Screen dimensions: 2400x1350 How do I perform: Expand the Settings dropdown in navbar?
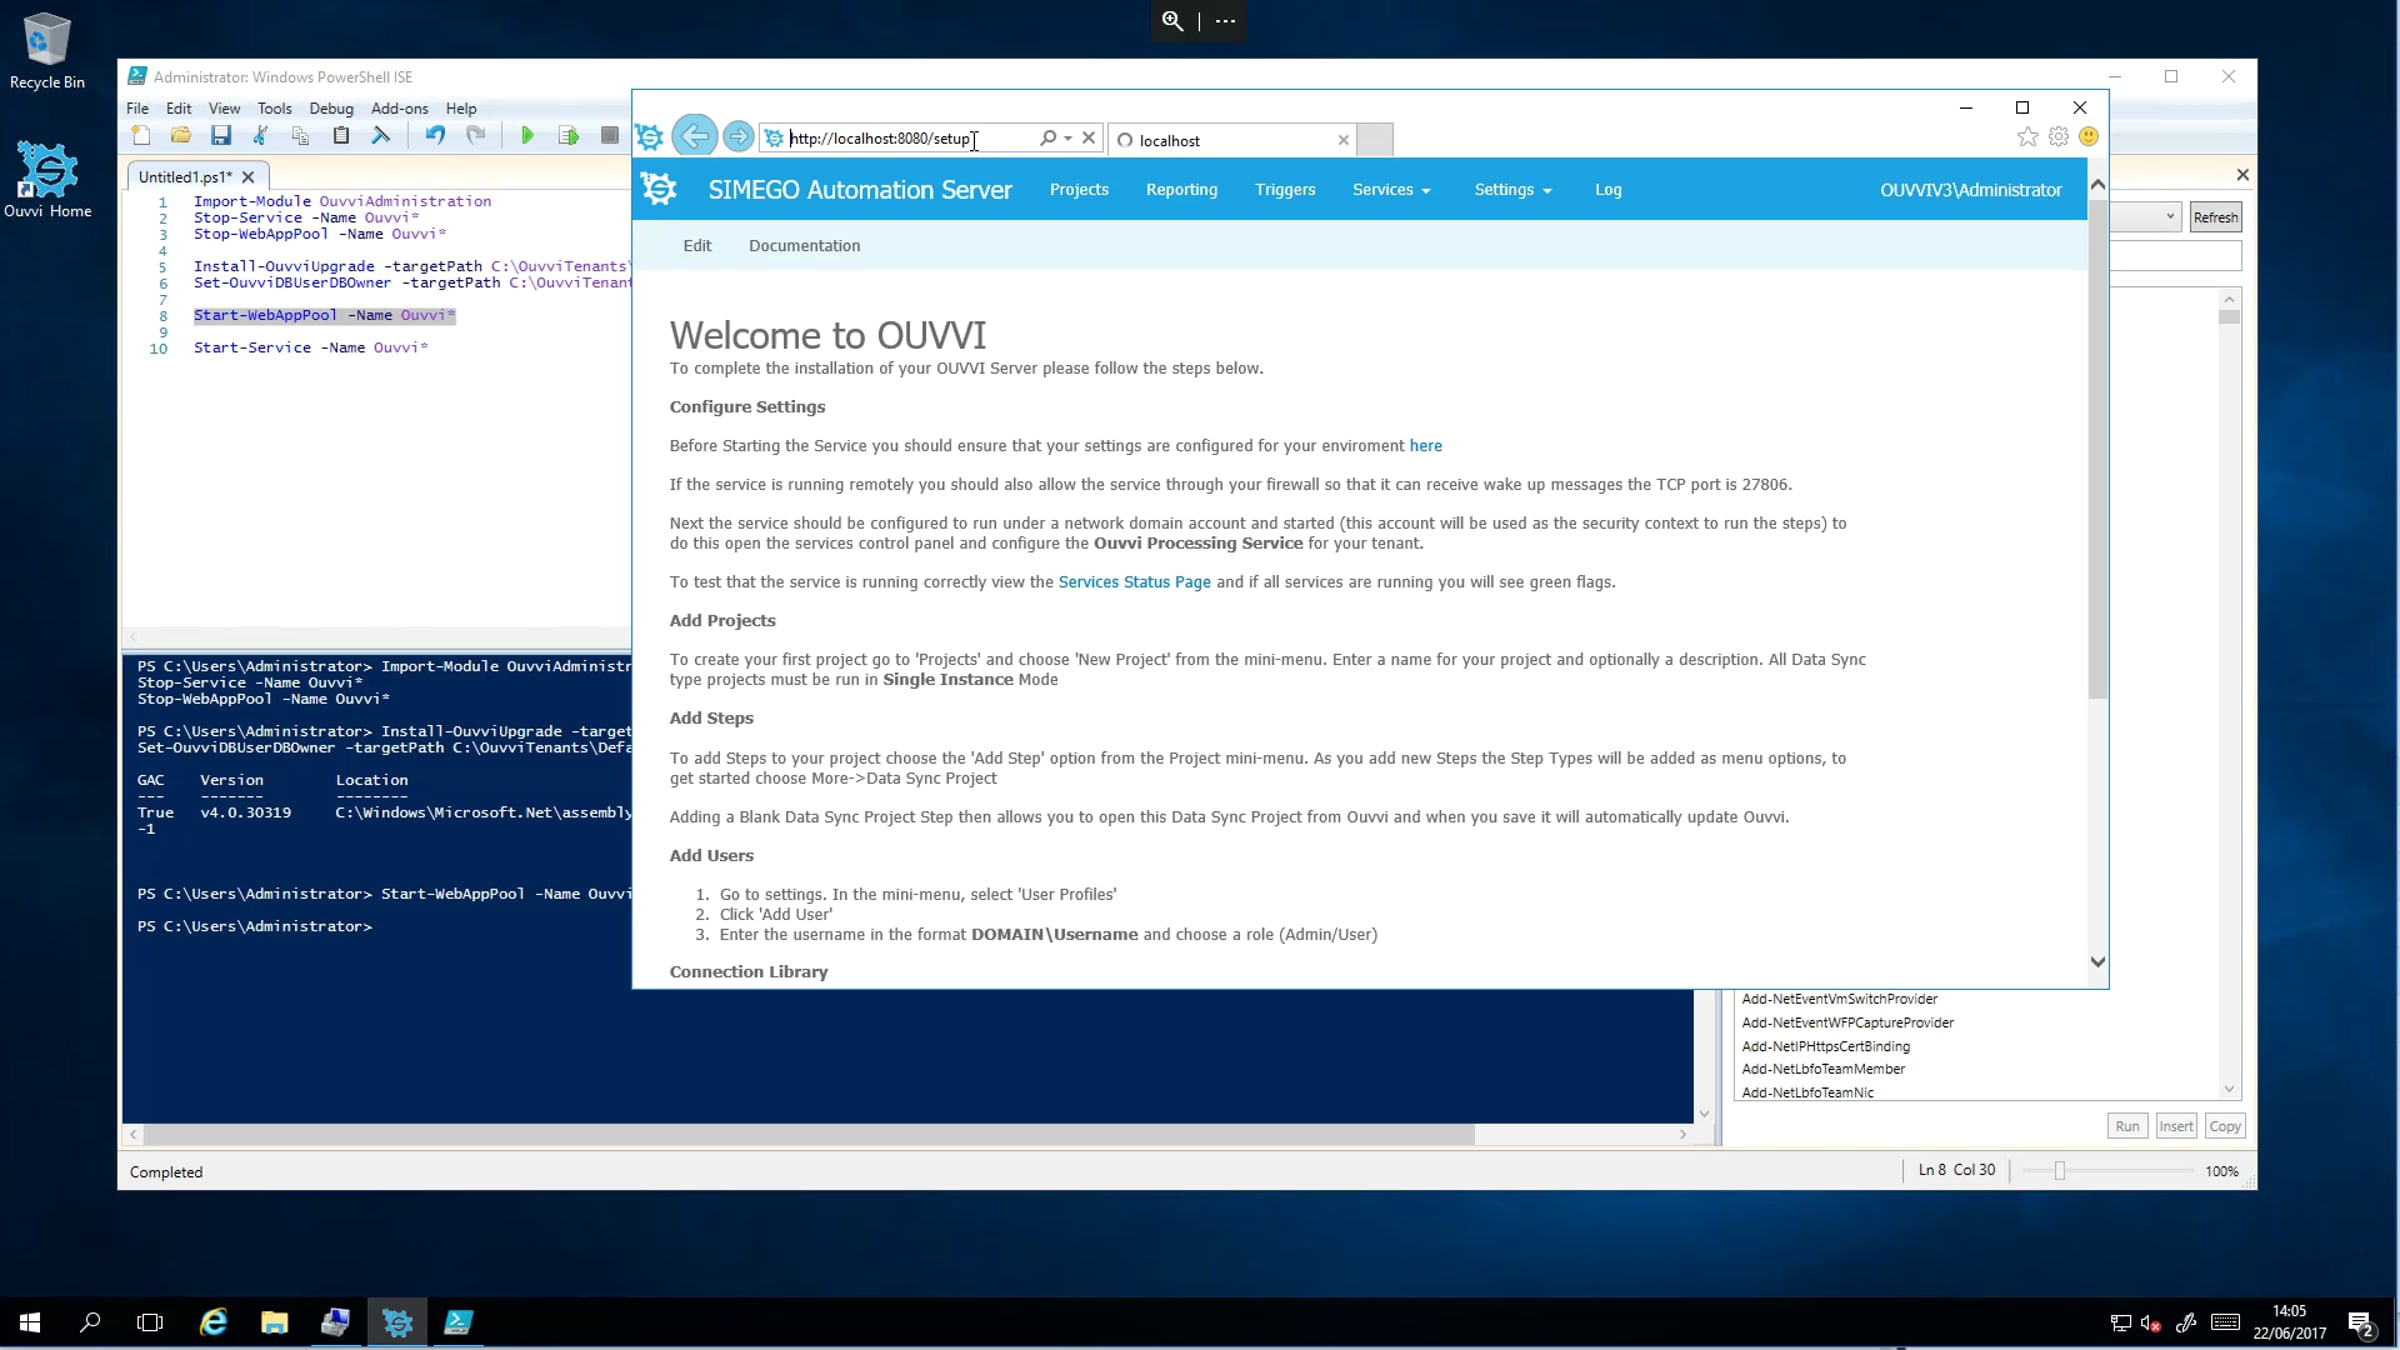tap(1512, 190)
